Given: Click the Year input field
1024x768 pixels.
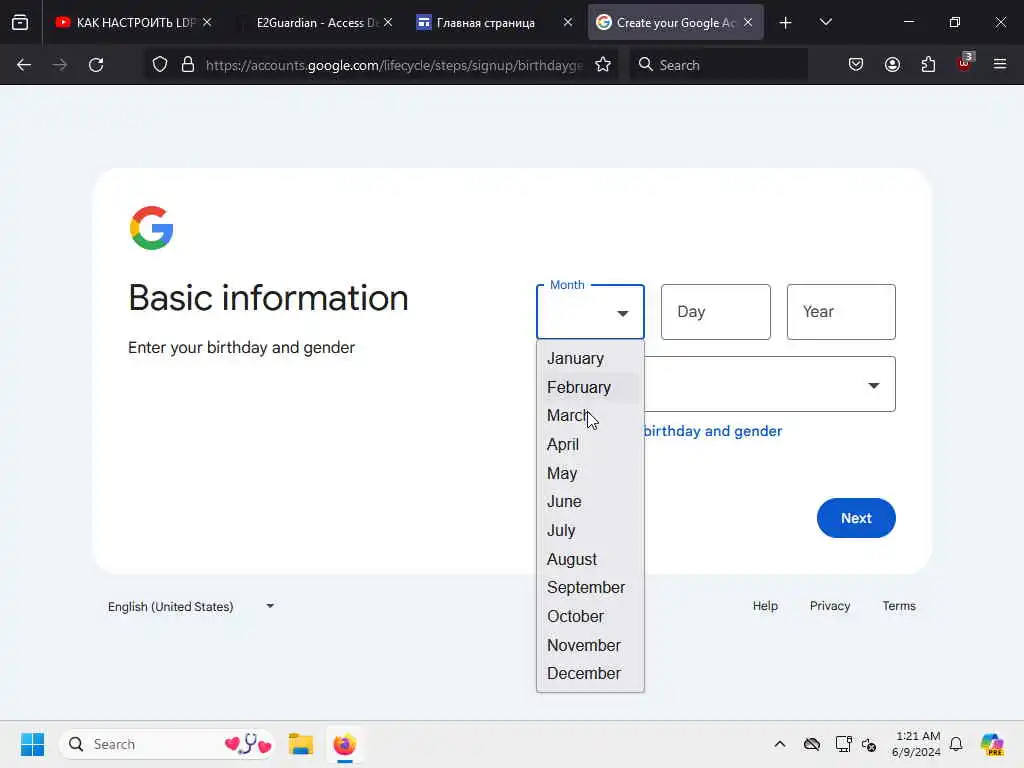Looking at the screenshot, I should 841,312.
